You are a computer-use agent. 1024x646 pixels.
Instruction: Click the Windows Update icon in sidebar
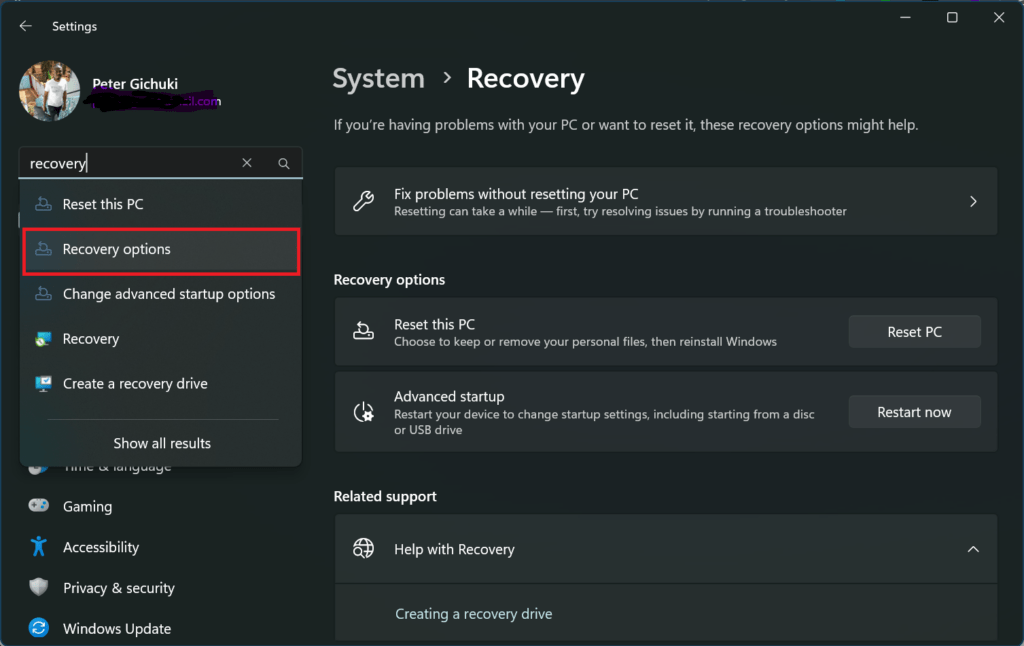coord(38,628)
